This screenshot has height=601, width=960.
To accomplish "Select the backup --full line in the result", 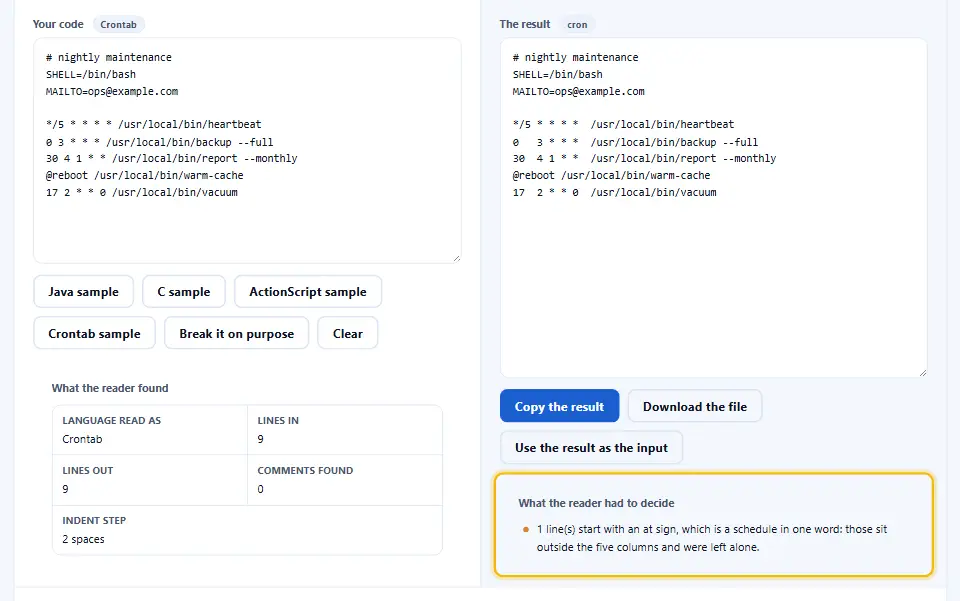I will click(636, 142).
